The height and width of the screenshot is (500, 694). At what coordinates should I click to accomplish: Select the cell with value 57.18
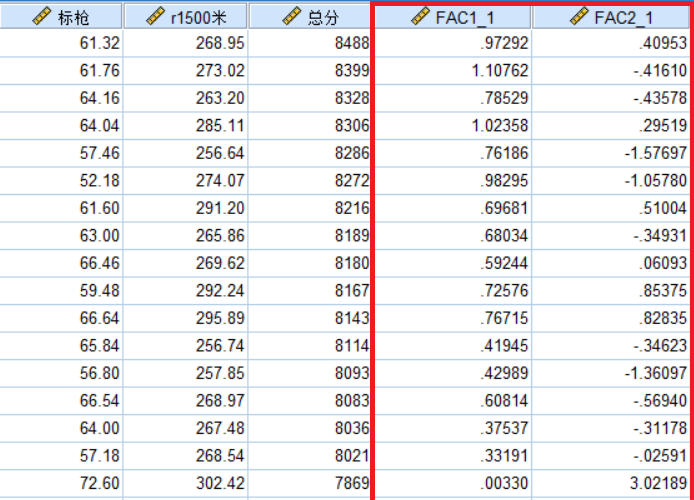(x=61, y=456)
